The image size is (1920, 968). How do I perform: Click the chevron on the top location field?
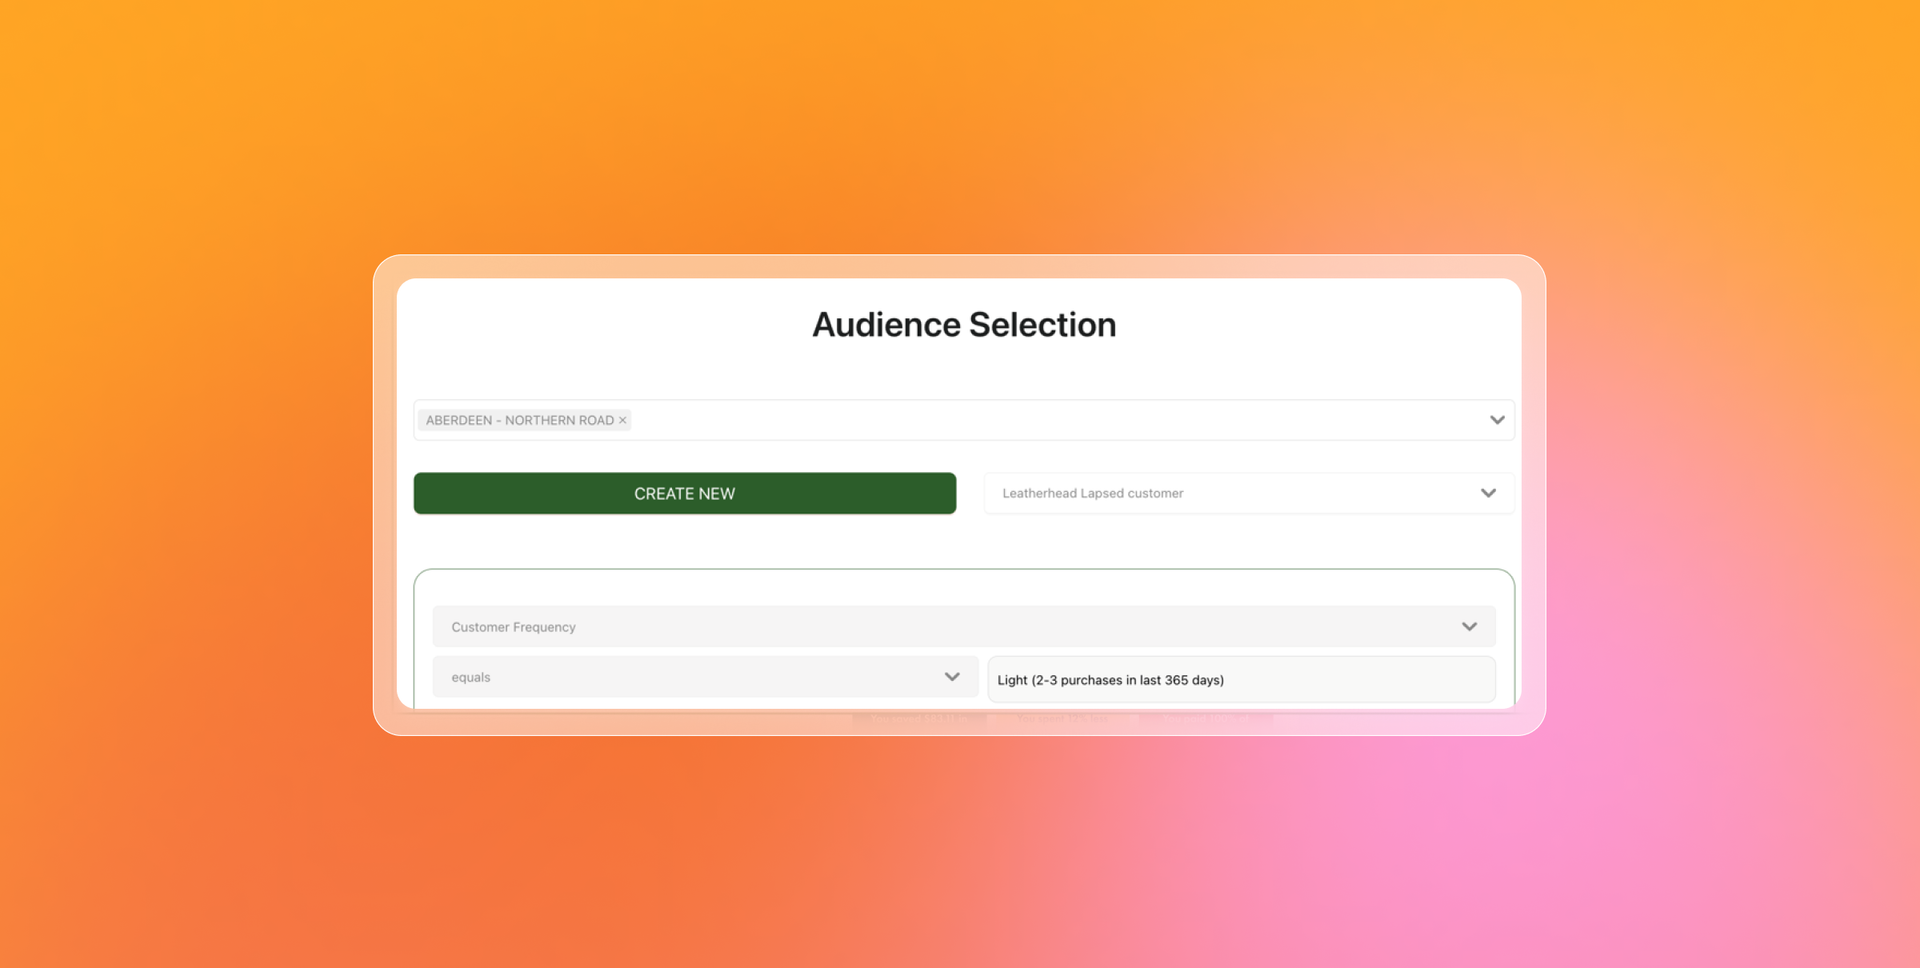[x=1497, y=419]
